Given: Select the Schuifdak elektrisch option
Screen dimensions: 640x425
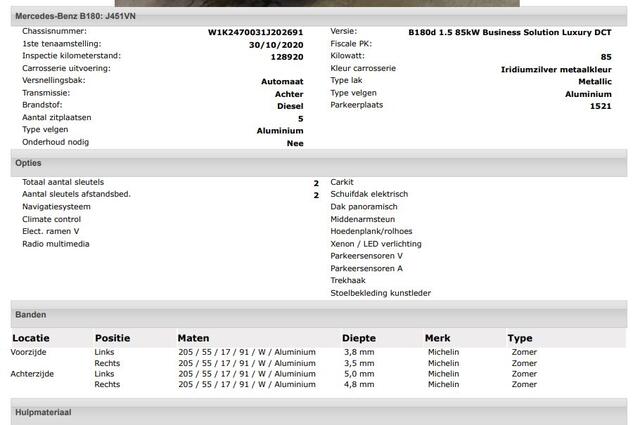Looking at the screenshot, I should (369, 194).
